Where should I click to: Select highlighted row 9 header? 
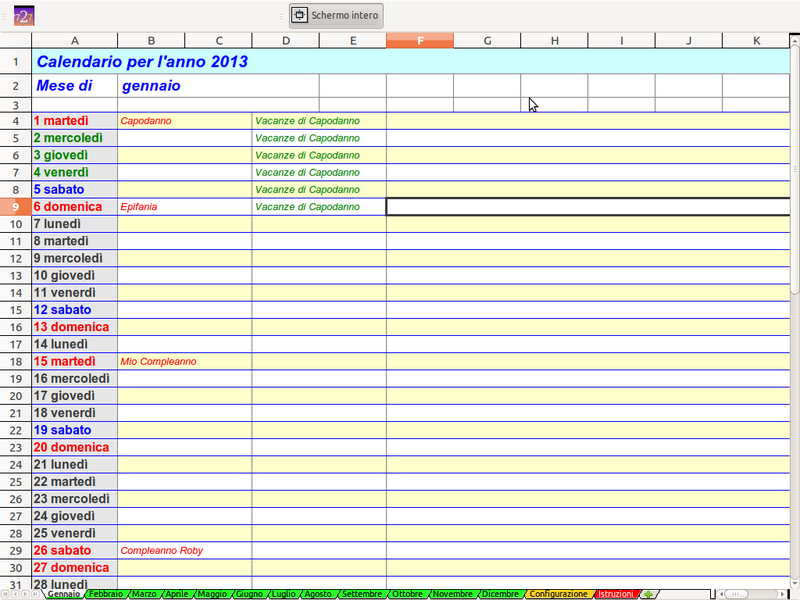pos(16,207)
